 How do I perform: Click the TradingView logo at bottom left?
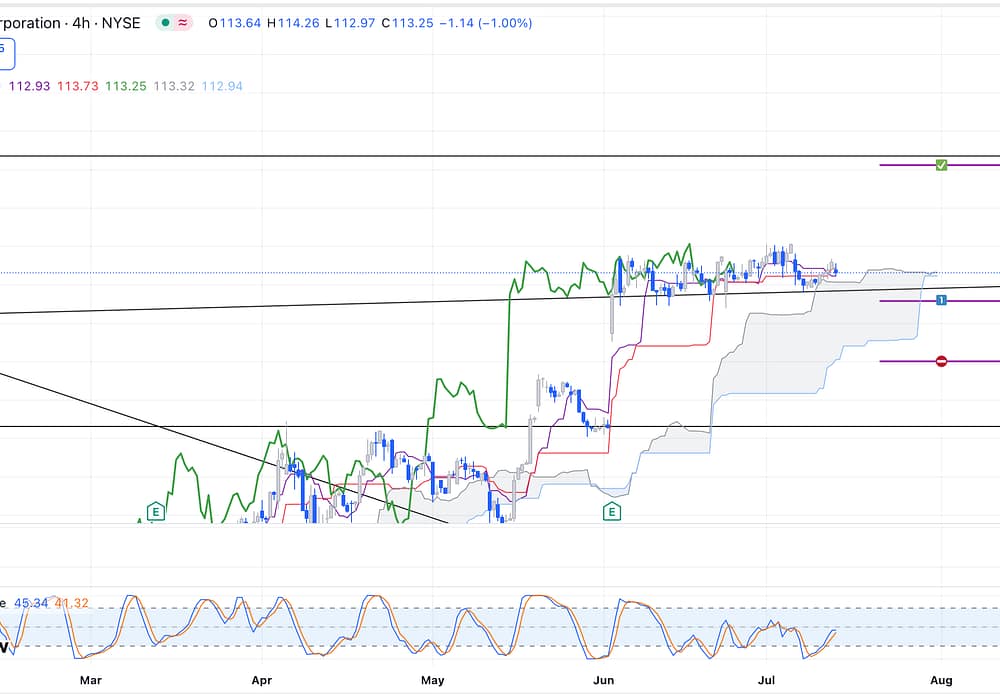(4, 647)
